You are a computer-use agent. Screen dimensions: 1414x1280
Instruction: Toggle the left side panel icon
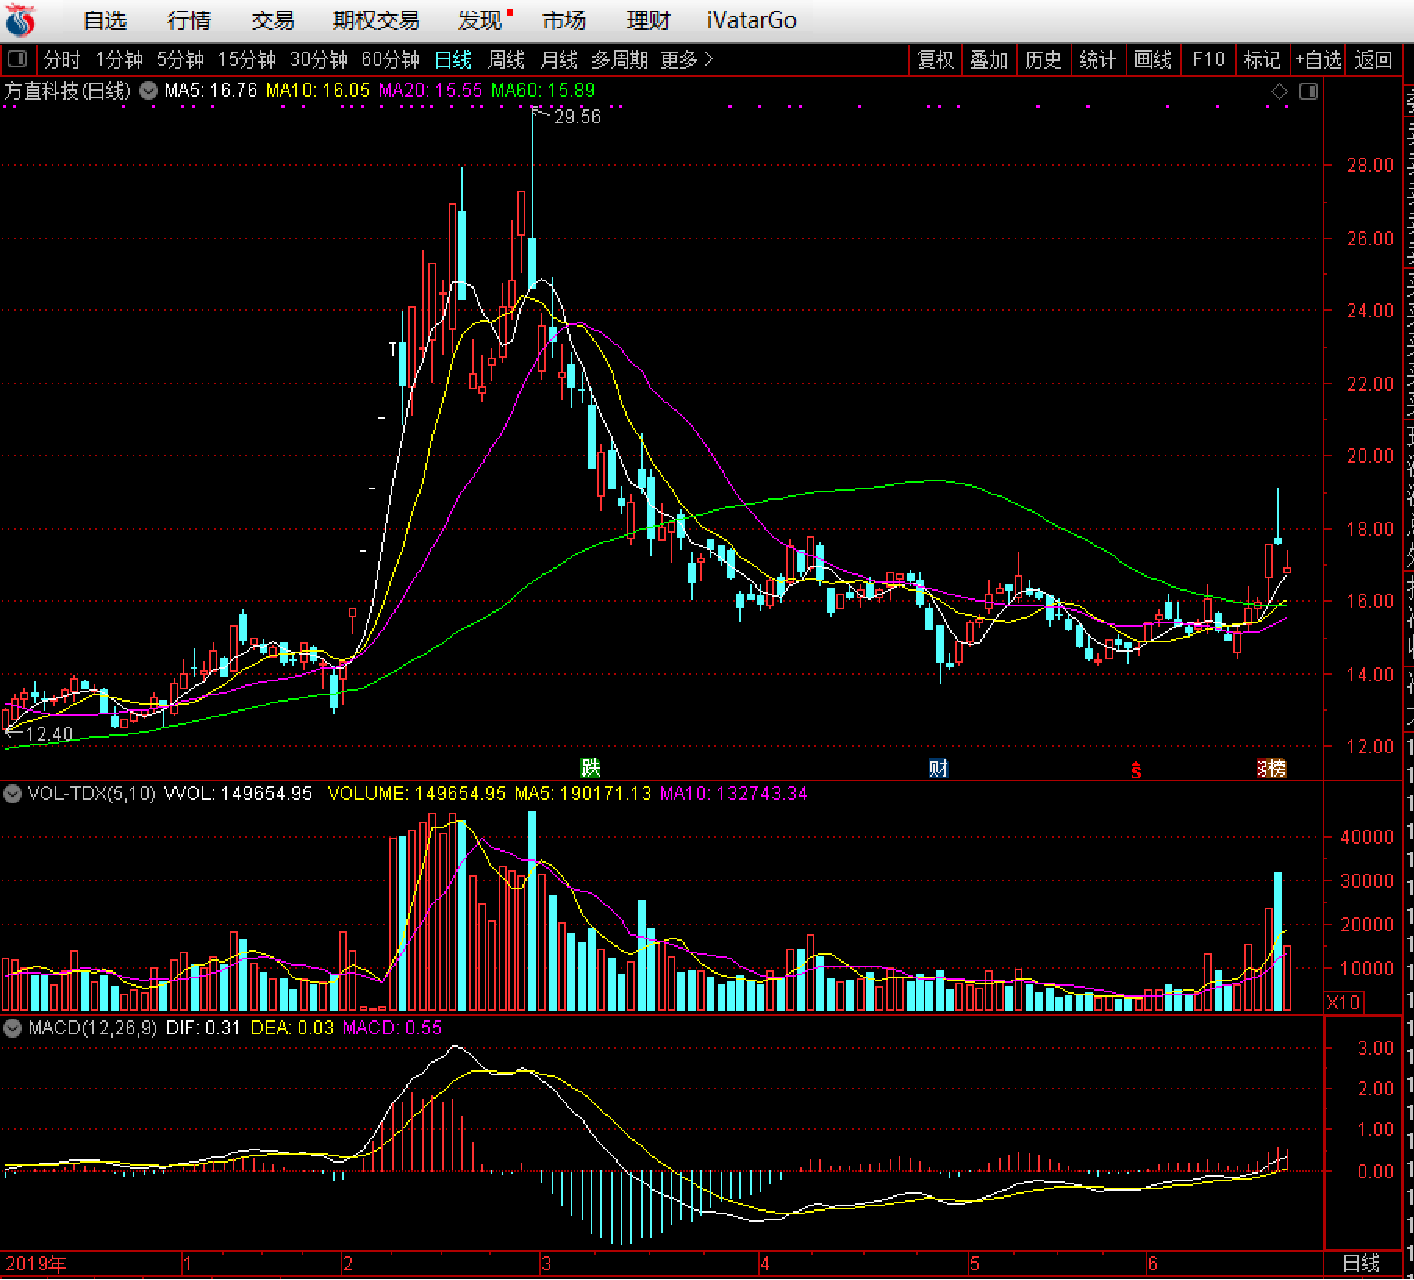coord(17,60)
